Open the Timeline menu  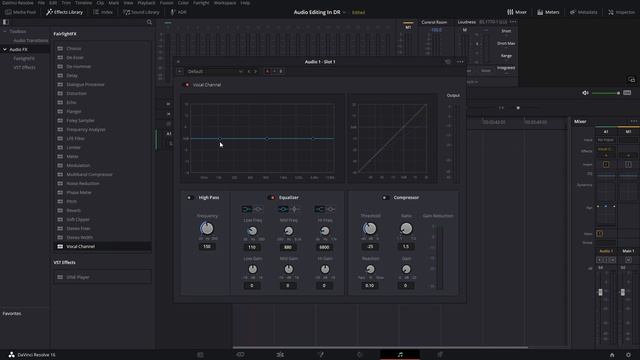click(x=83, y=3)
